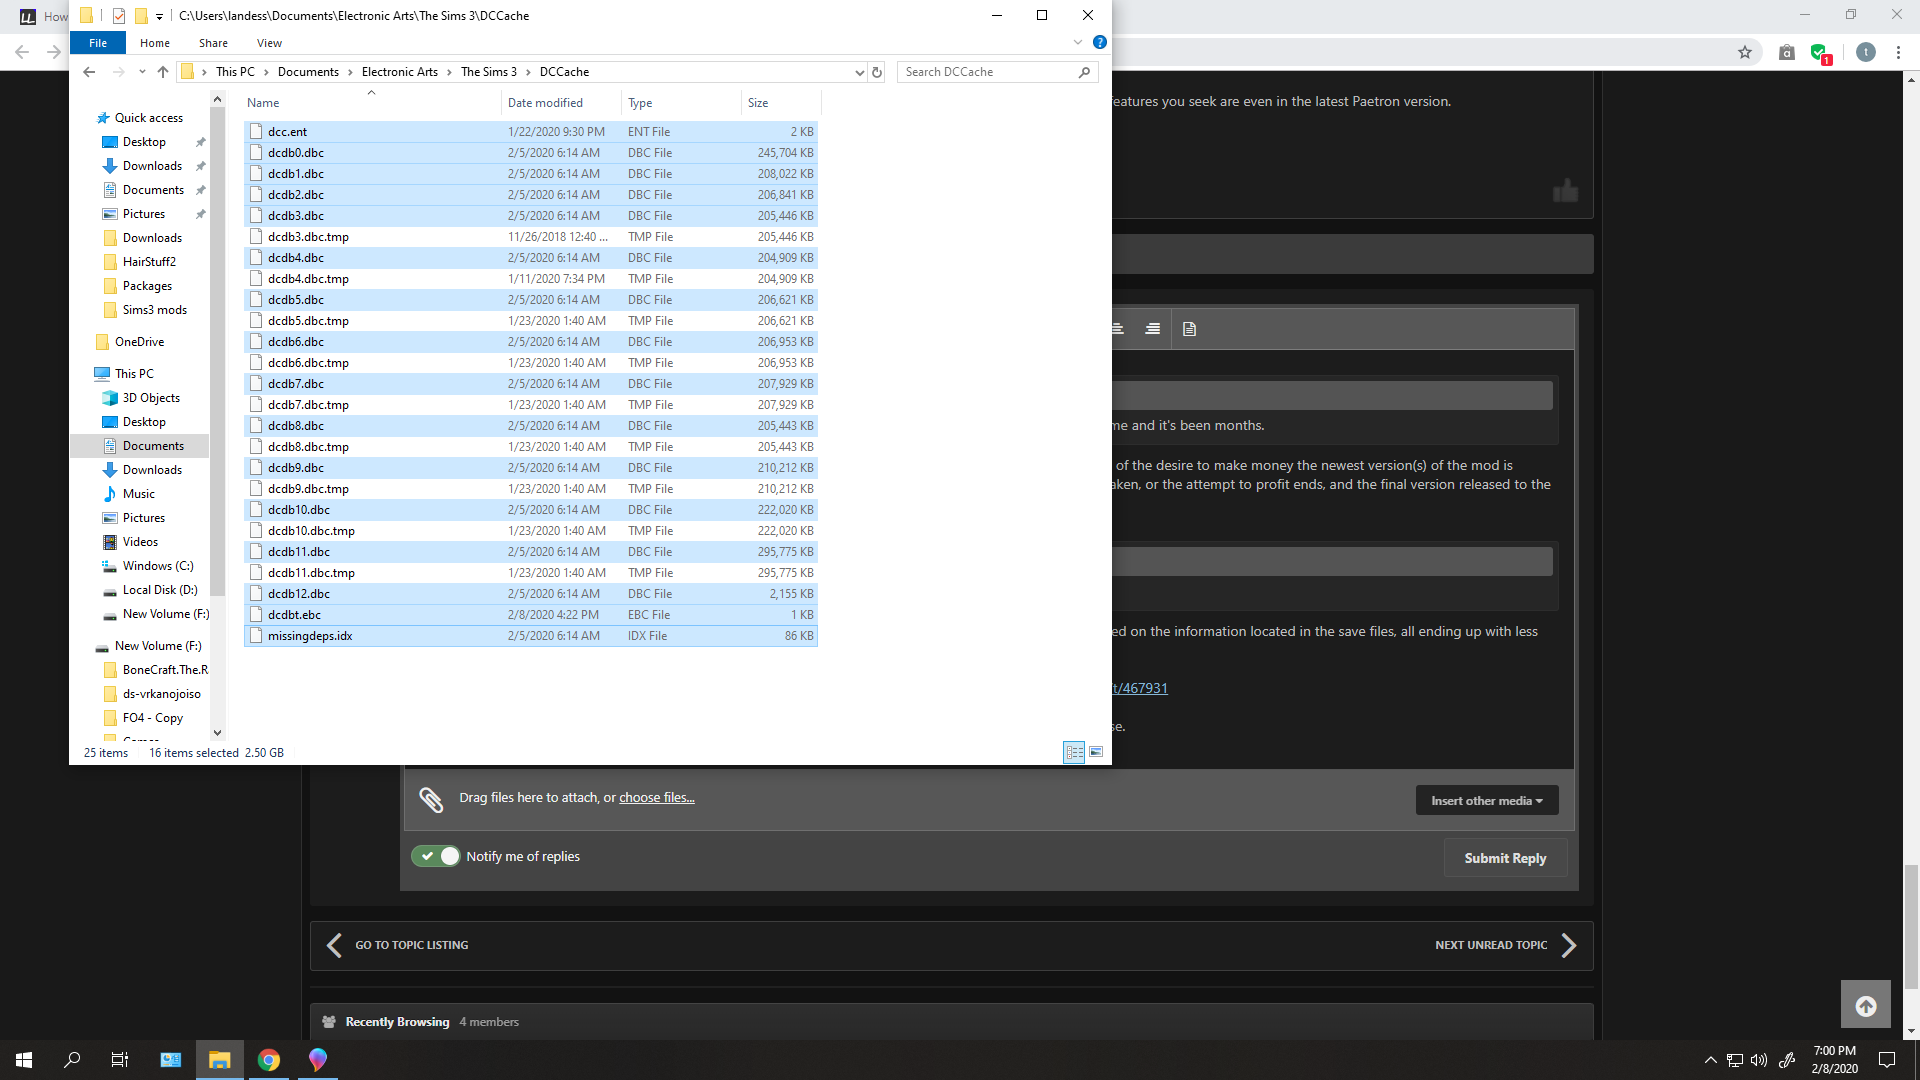Open the Windows notification center

coord(1887,1060)
